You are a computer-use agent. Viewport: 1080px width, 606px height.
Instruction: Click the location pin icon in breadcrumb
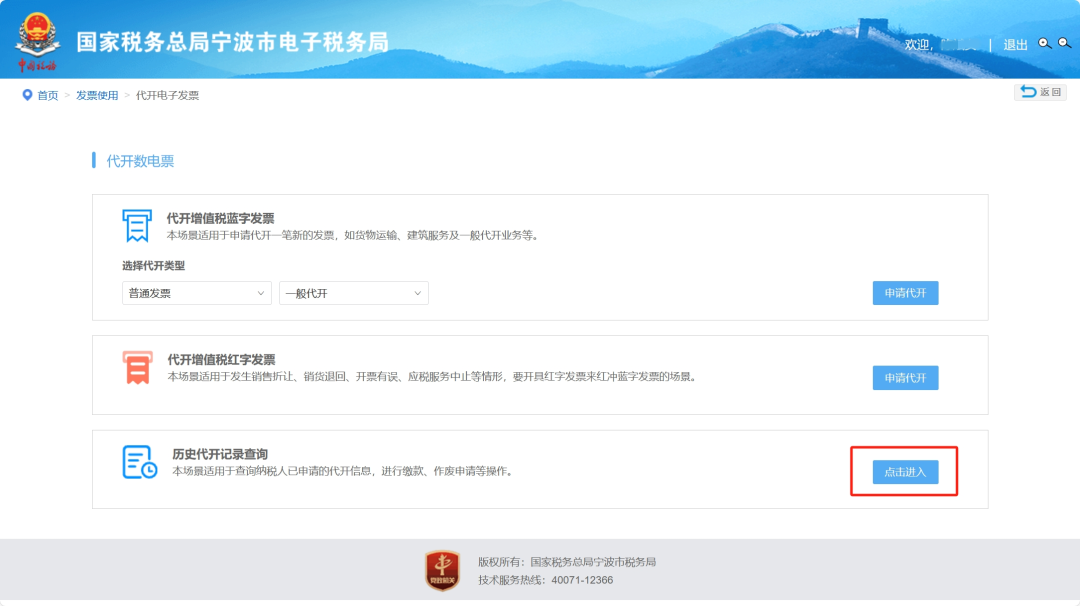[27, 95]
